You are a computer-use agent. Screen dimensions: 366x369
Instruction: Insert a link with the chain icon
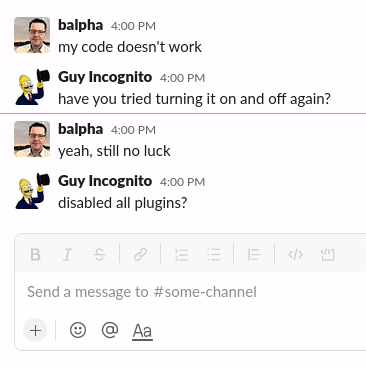[x=140, y=255]
